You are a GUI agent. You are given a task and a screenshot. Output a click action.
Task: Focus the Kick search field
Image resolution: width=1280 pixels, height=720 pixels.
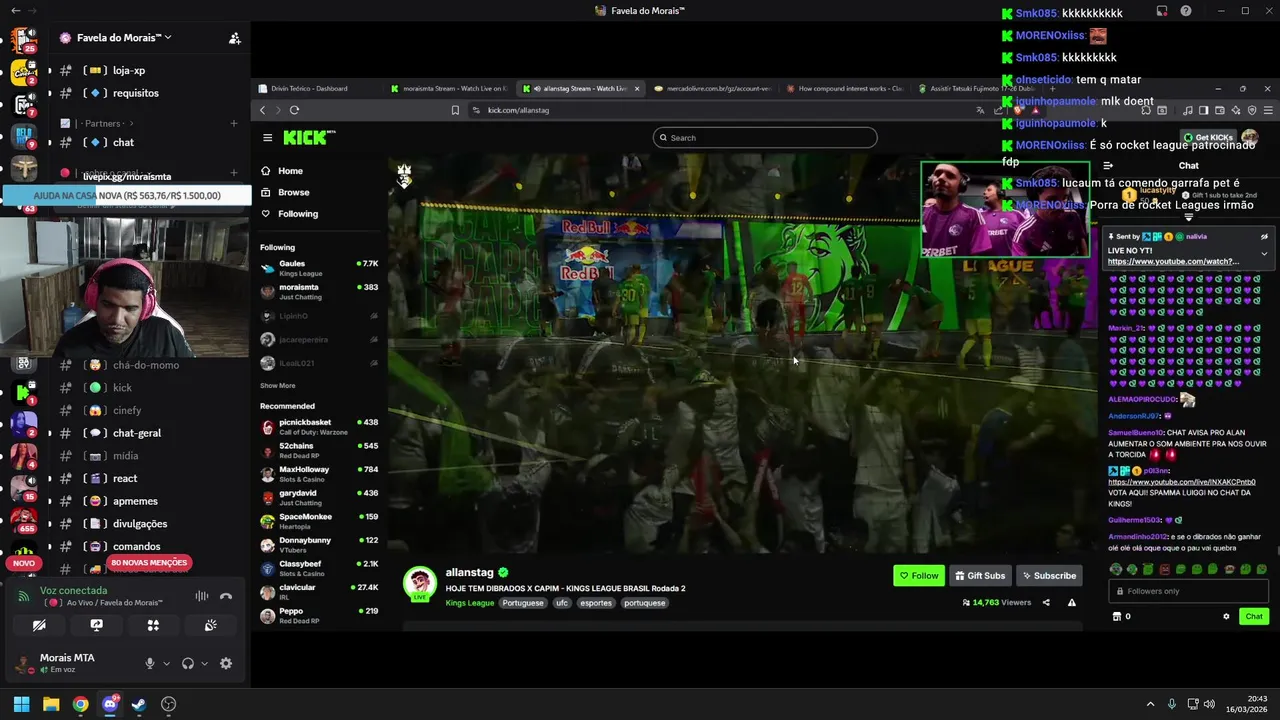[x=765, y=138]
